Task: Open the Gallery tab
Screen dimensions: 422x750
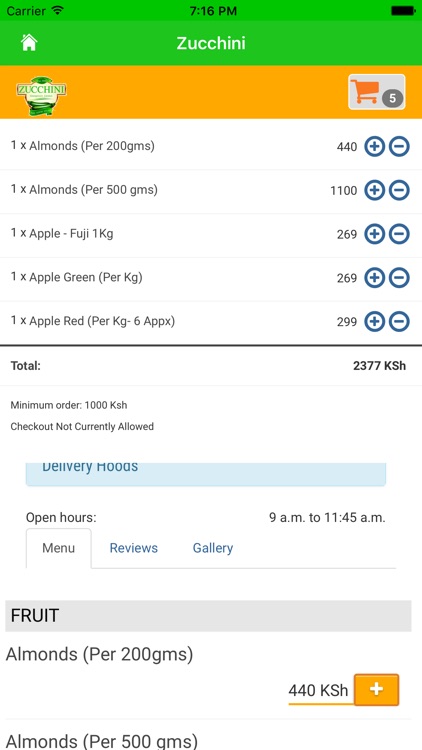Action: coord(213,548)
